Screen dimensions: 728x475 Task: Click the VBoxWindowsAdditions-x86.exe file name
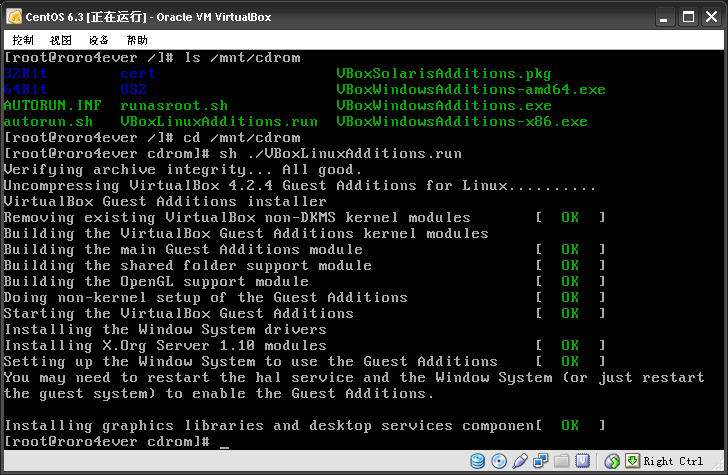coord(462,122)
